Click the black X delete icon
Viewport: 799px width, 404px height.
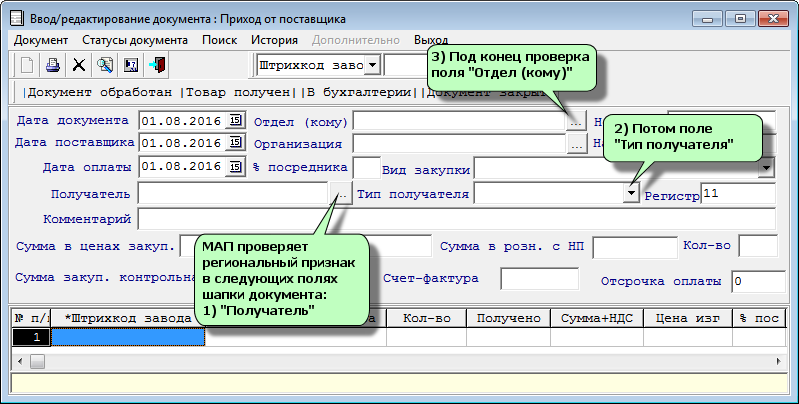point(79,65)
